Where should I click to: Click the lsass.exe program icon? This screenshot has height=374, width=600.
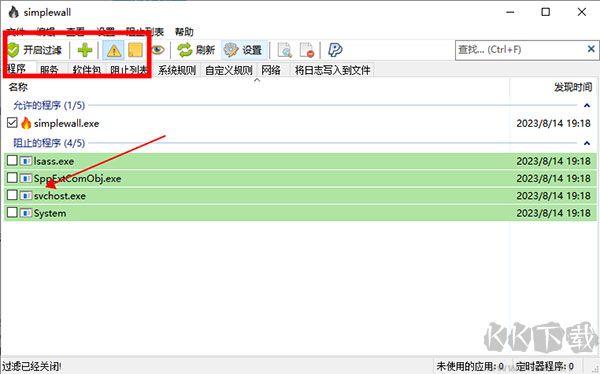point(26,161)
